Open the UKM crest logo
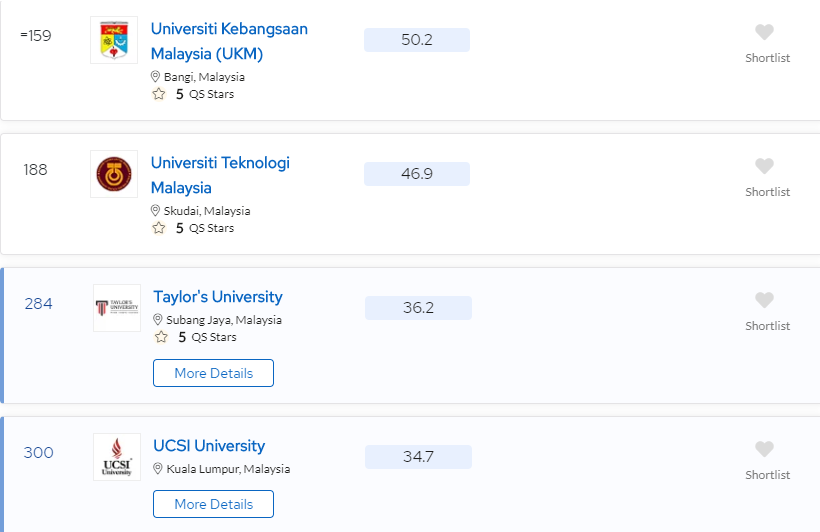820x532 pixels. point(114,40)
